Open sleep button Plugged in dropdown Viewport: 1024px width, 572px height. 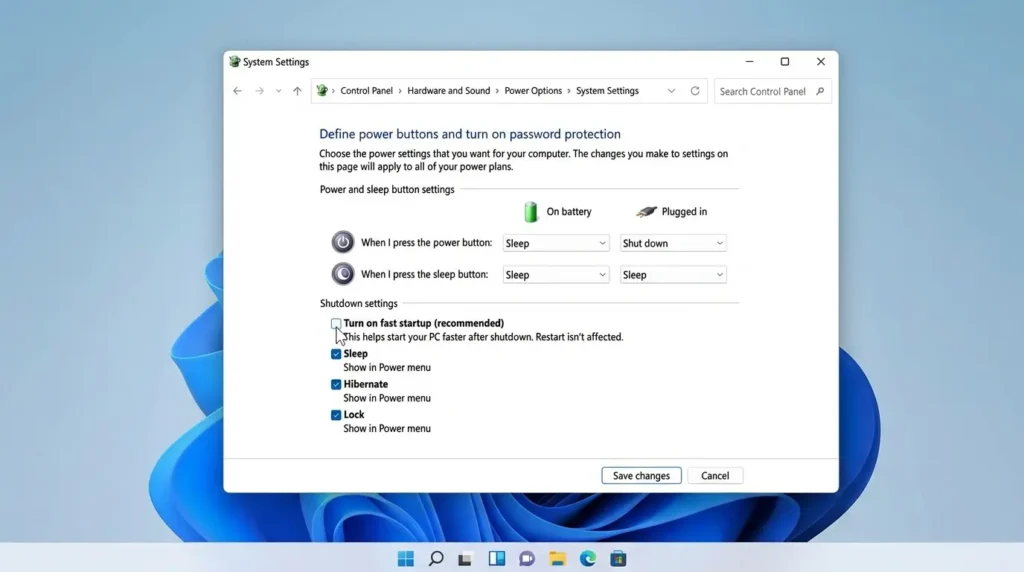673,275
